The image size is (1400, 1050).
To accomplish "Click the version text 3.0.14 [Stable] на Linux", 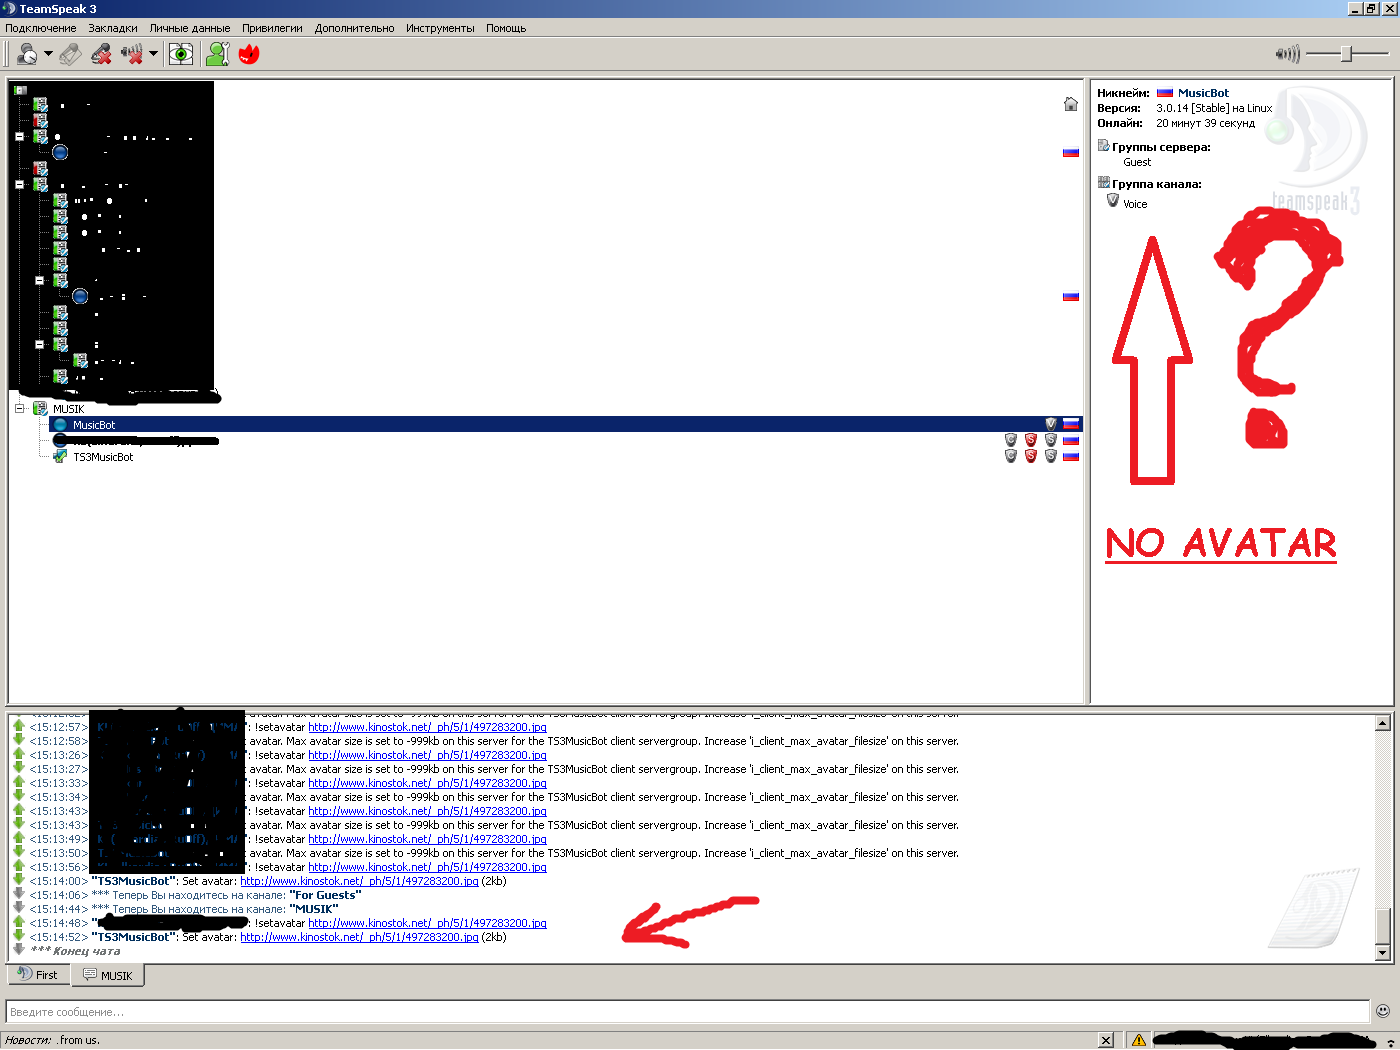I will [1214, 108].
